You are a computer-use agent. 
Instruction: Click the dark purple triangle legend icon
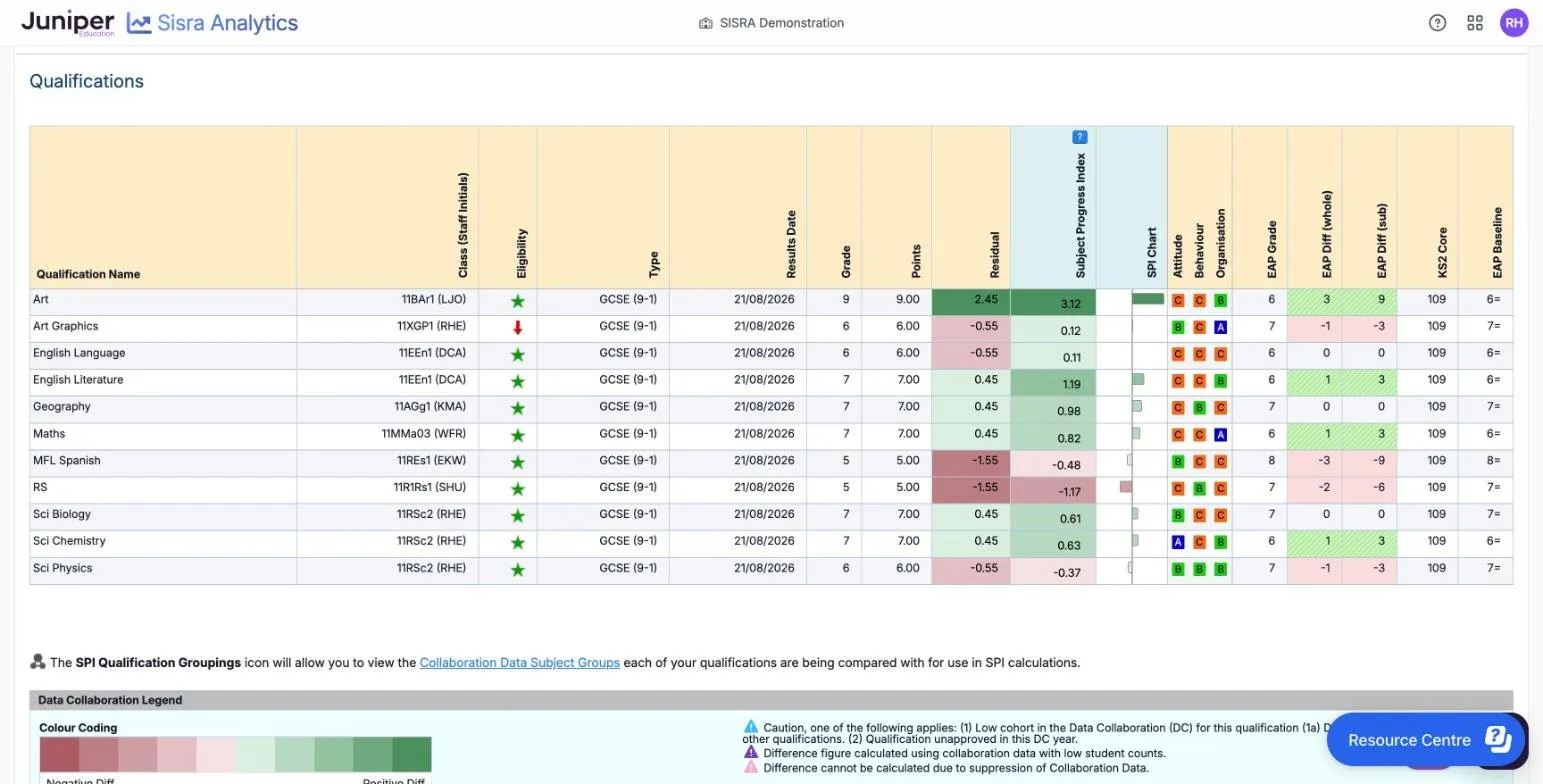(751, 753)
